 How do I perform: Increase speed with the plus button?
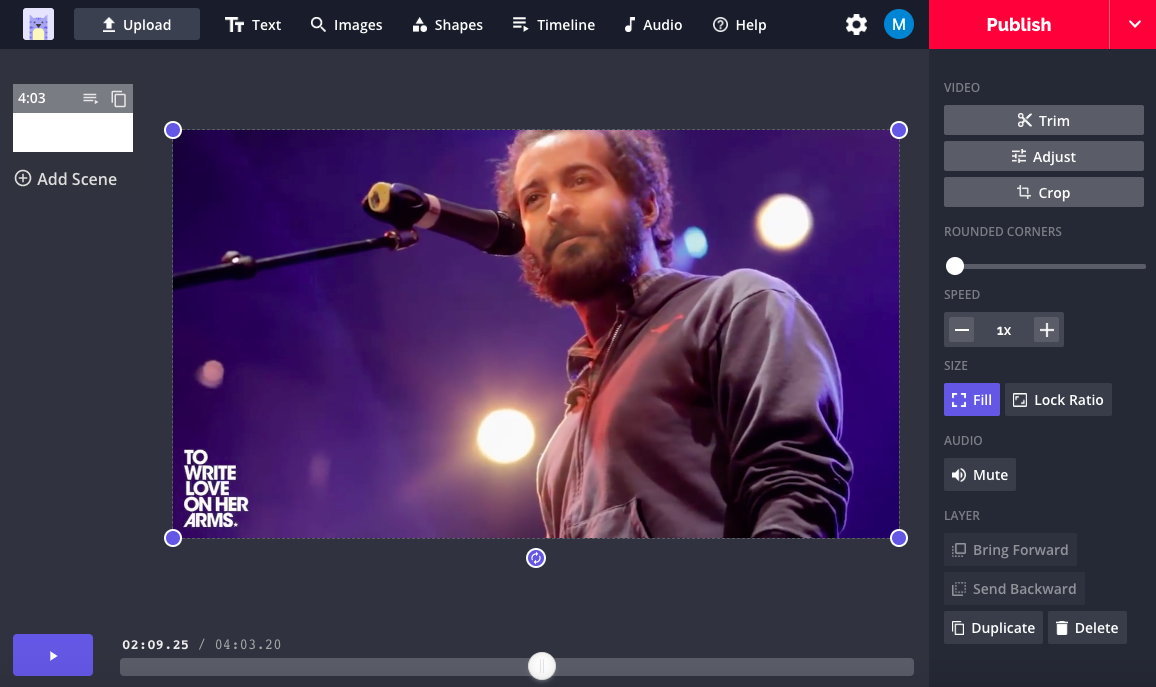click(1046, 330)
